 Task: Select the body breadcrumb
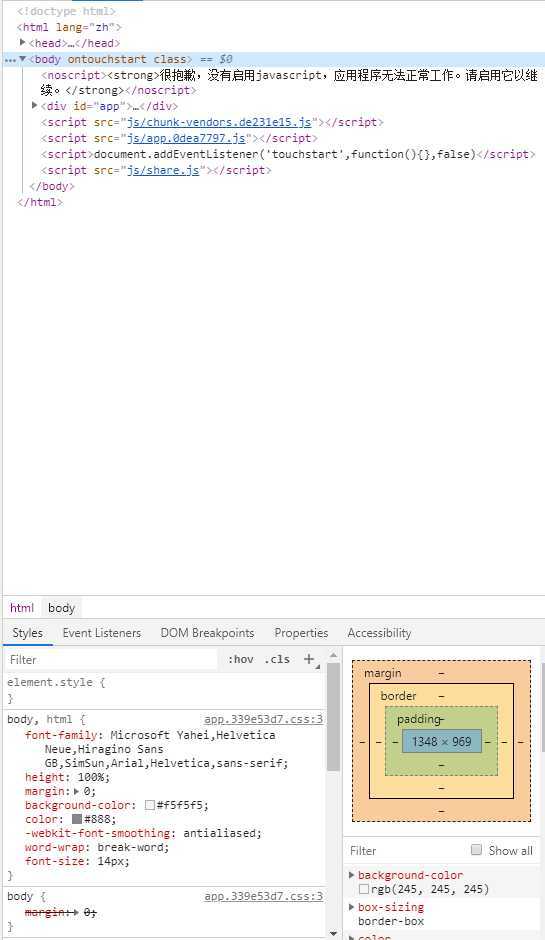pos(61,608)
